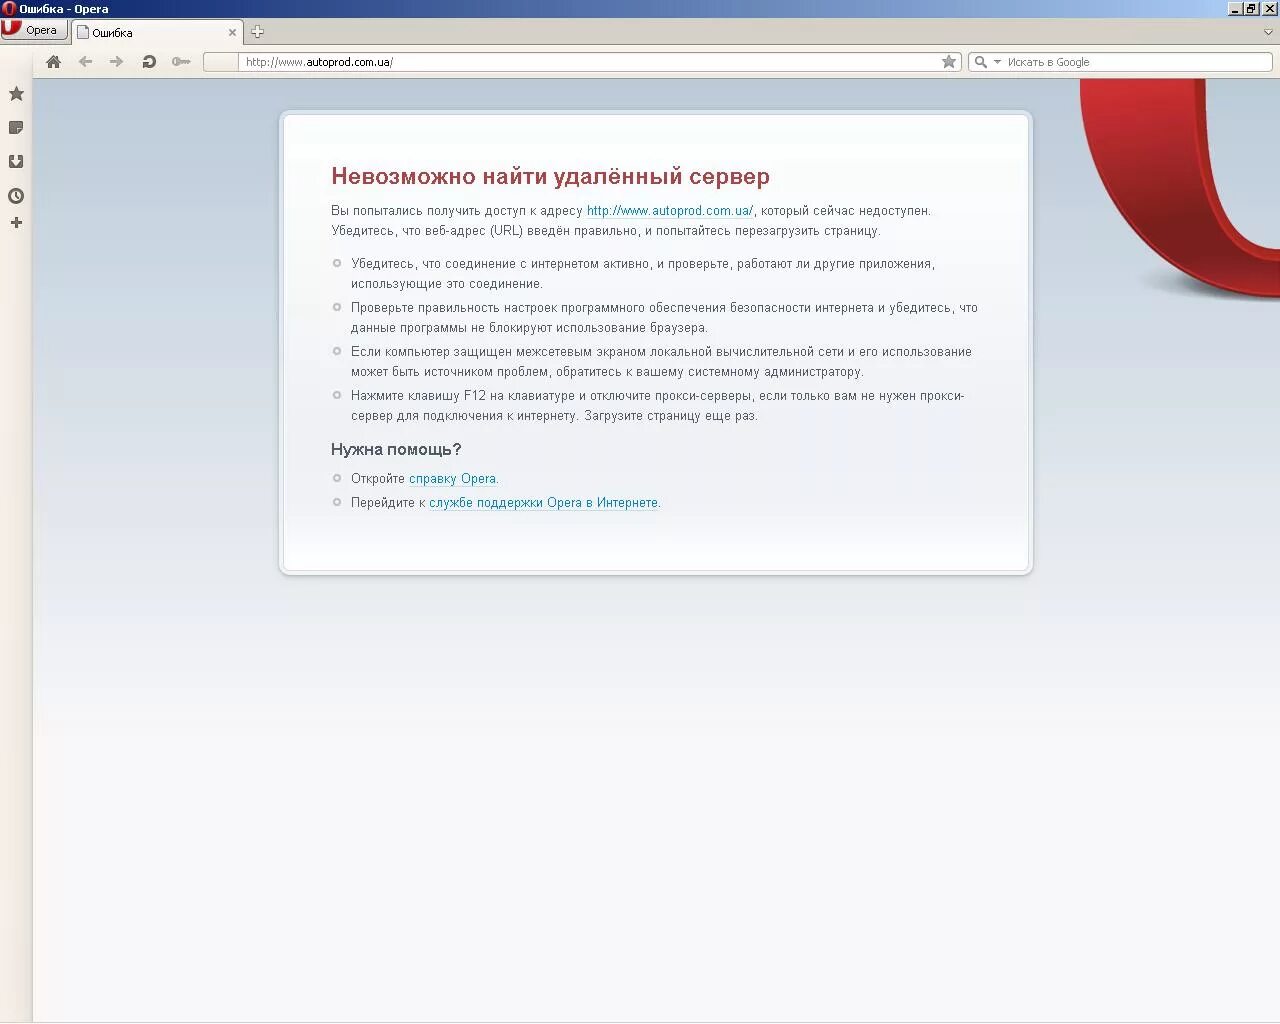
Task: Open the History panel clock icon
Action: (16, 196)
